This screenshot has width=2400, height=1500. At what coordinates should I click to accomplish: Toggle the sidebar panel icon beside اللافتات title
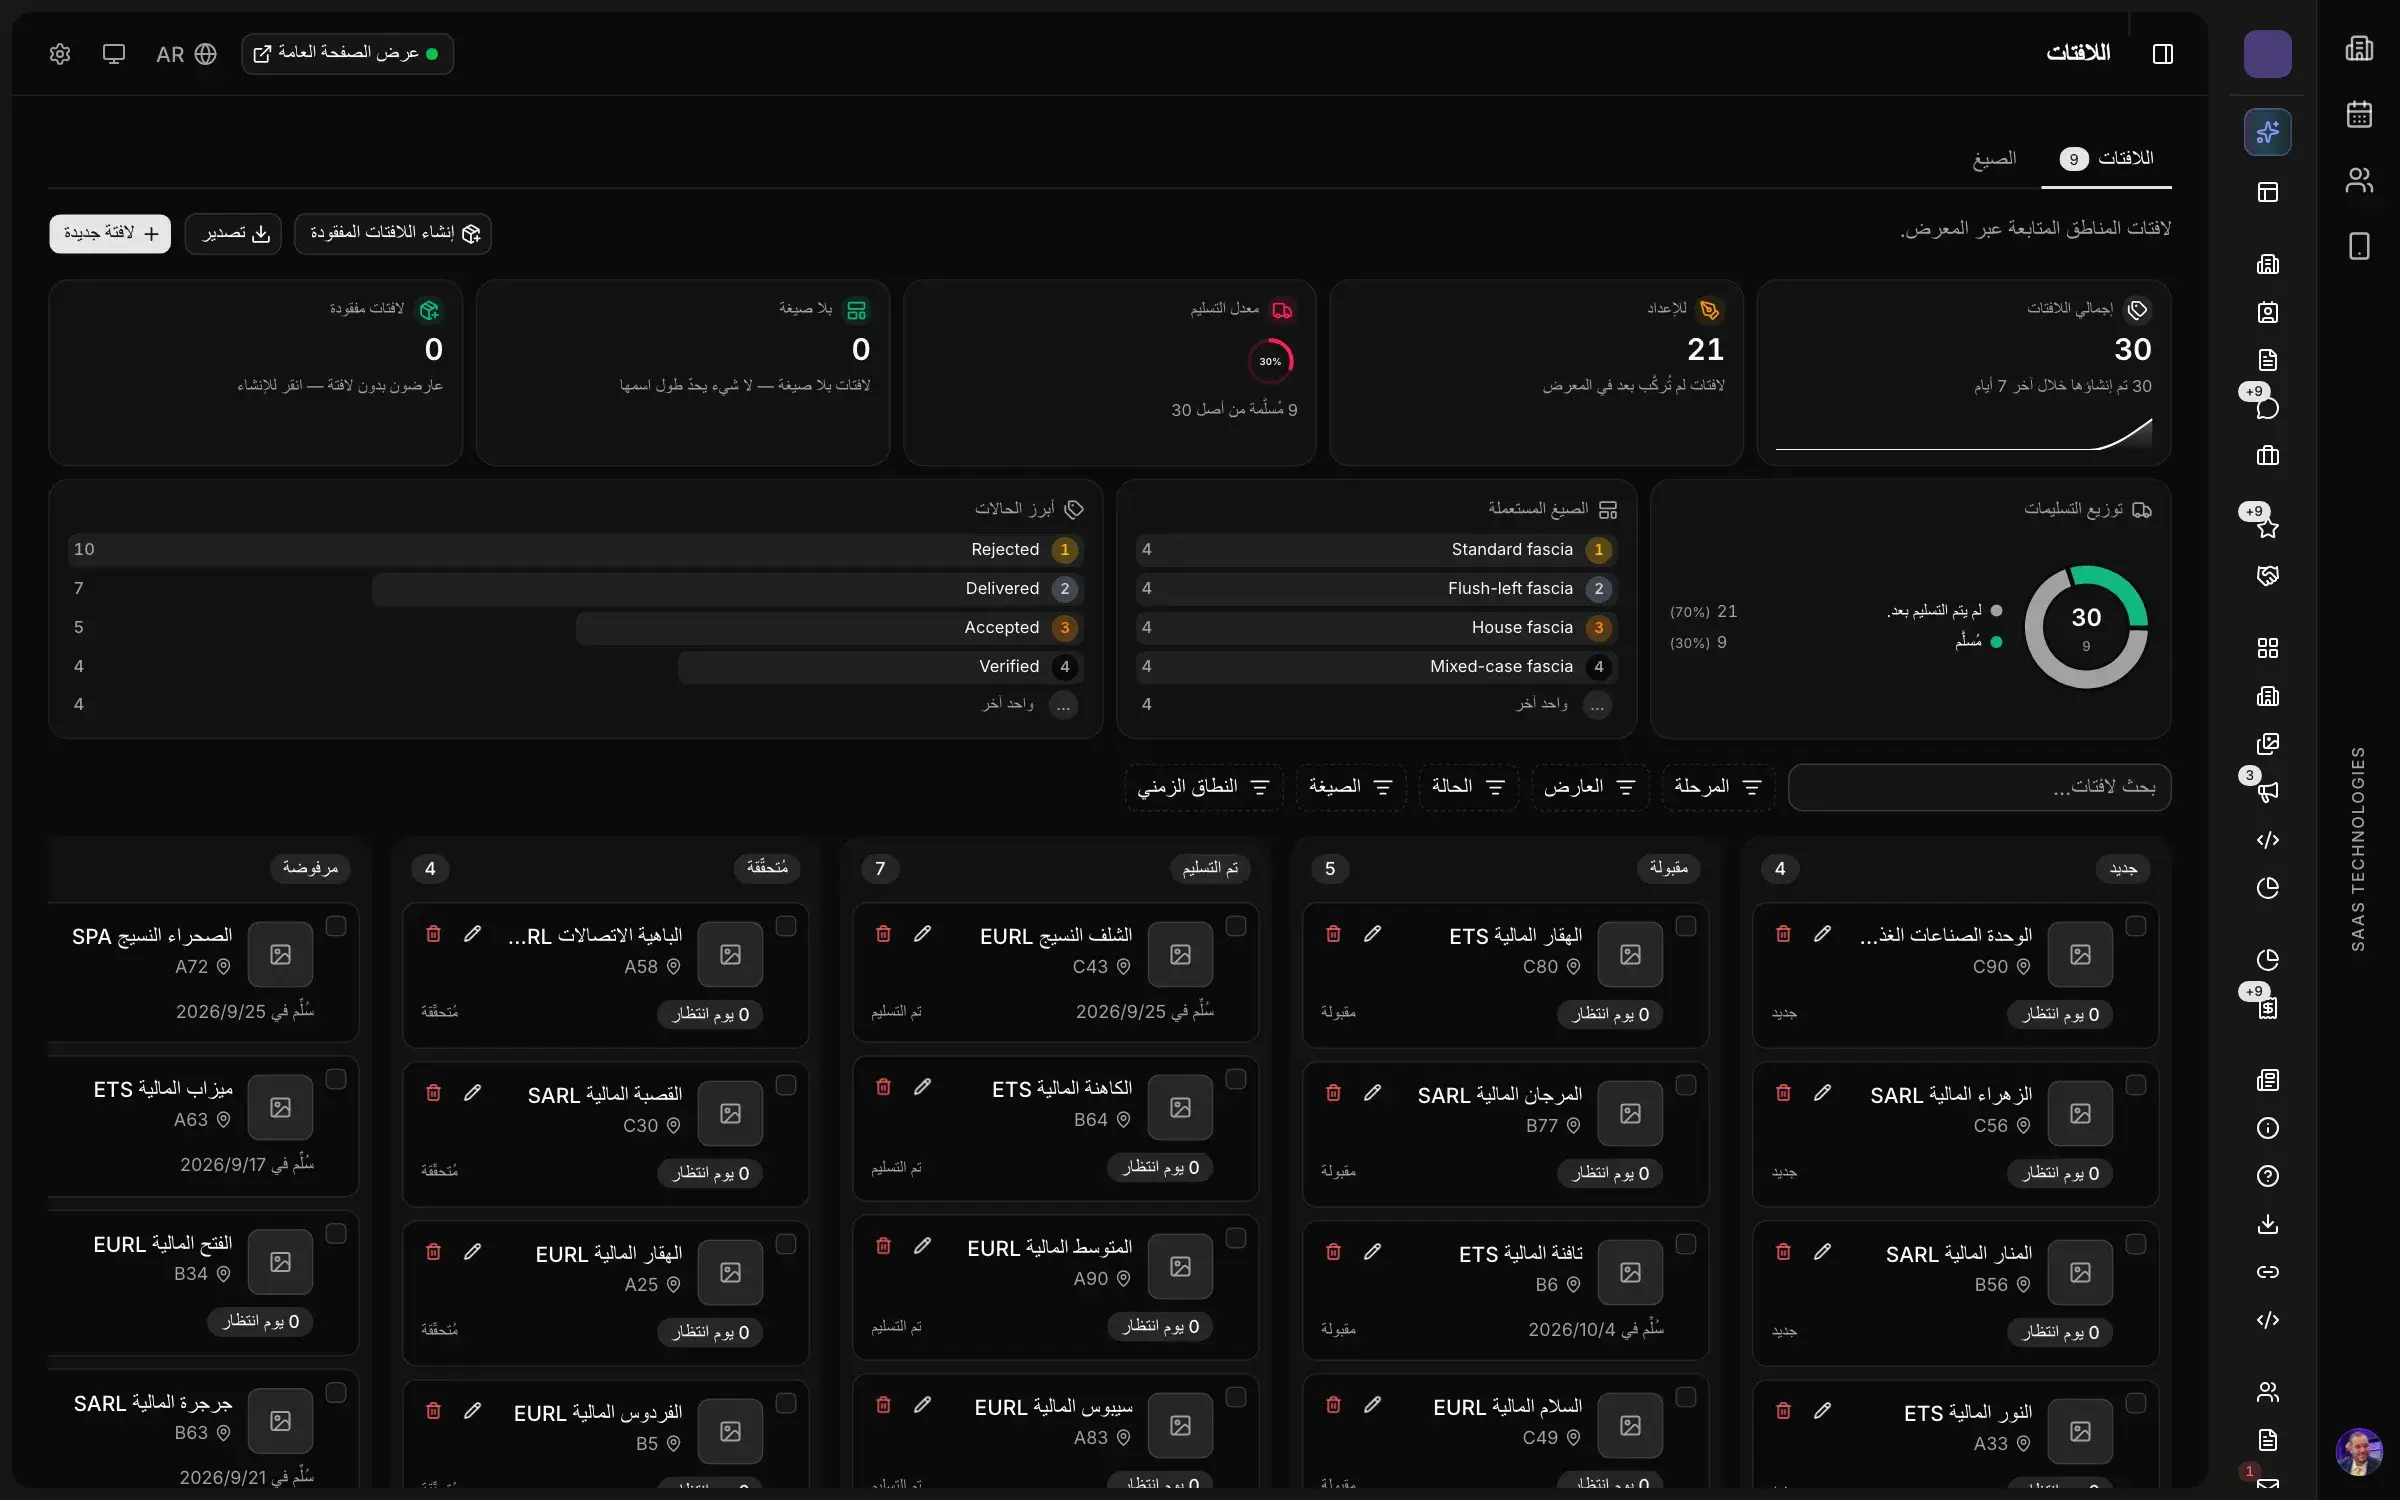[x=2162, y=54]
